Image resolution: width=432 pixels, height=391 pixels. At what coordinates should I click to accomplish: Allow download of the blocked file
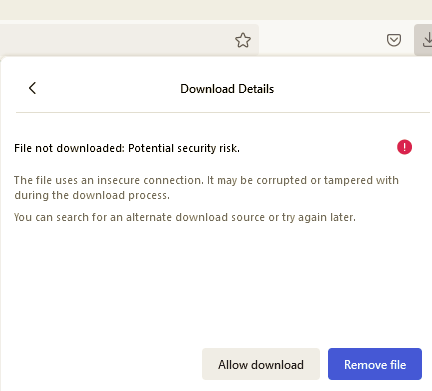(x=261, y=364)
